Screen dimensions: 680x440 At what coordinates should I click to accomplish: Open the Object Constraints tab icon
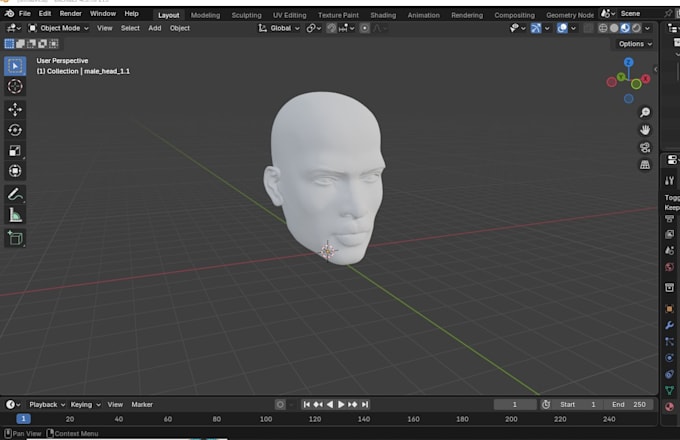tap(670, 374)
